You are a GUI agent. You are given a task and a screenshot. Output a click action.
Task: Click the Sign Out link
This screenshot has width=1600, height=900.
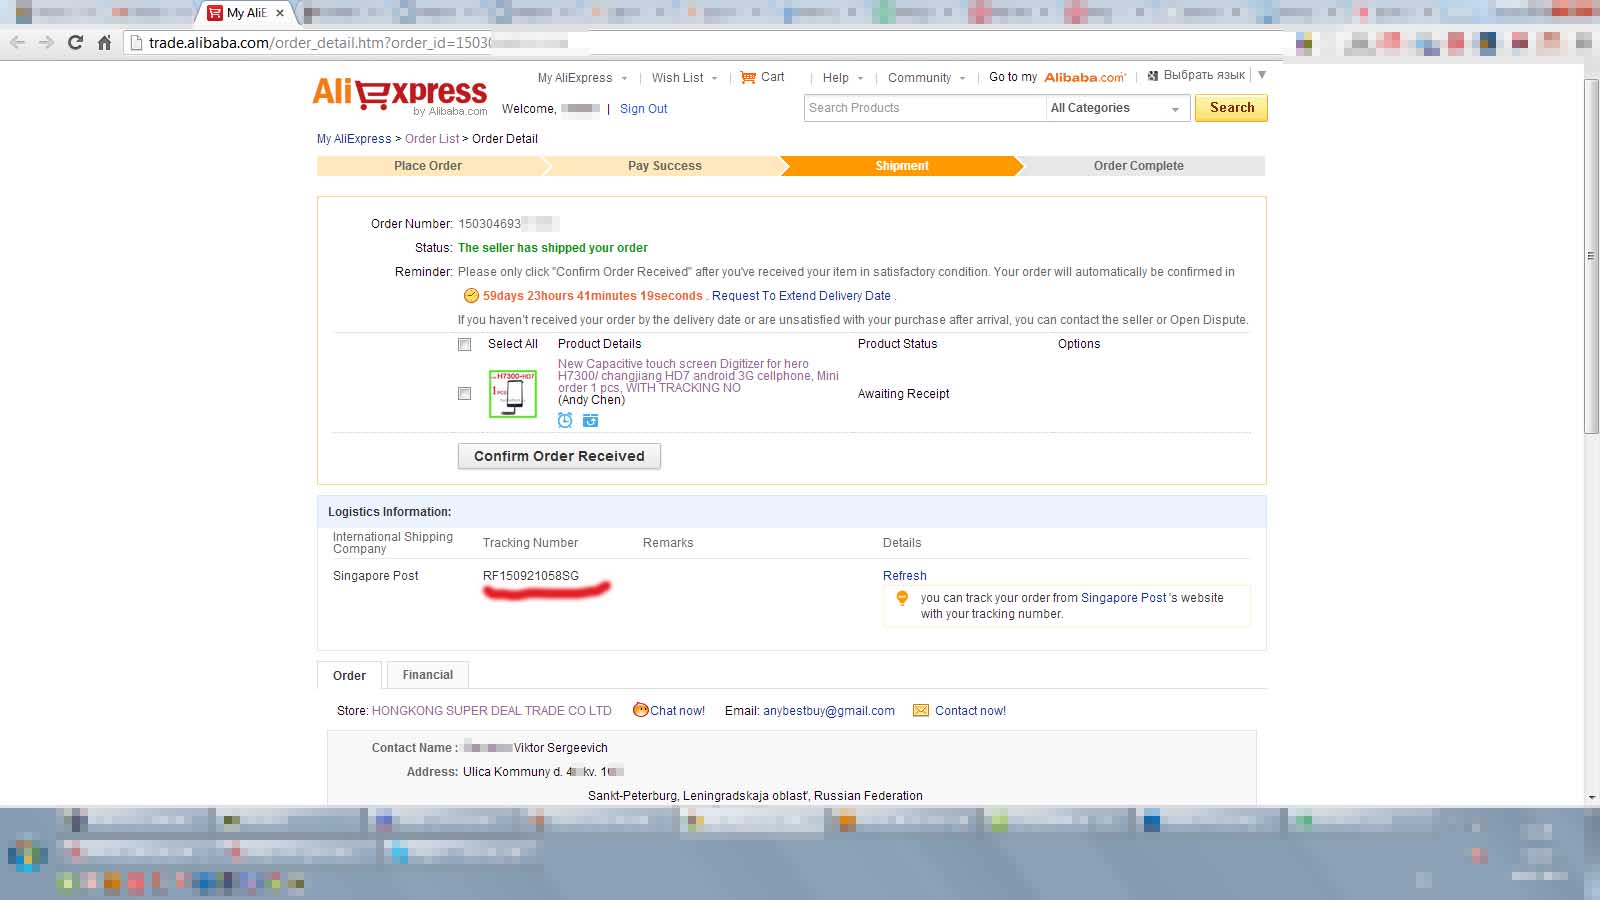click(x=643, y=109)
